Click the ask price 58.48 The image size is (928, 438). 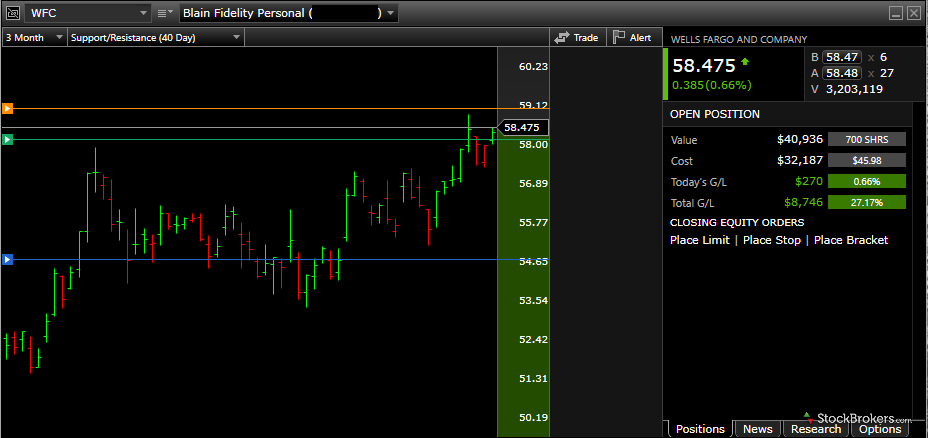(x=841, y=73)
